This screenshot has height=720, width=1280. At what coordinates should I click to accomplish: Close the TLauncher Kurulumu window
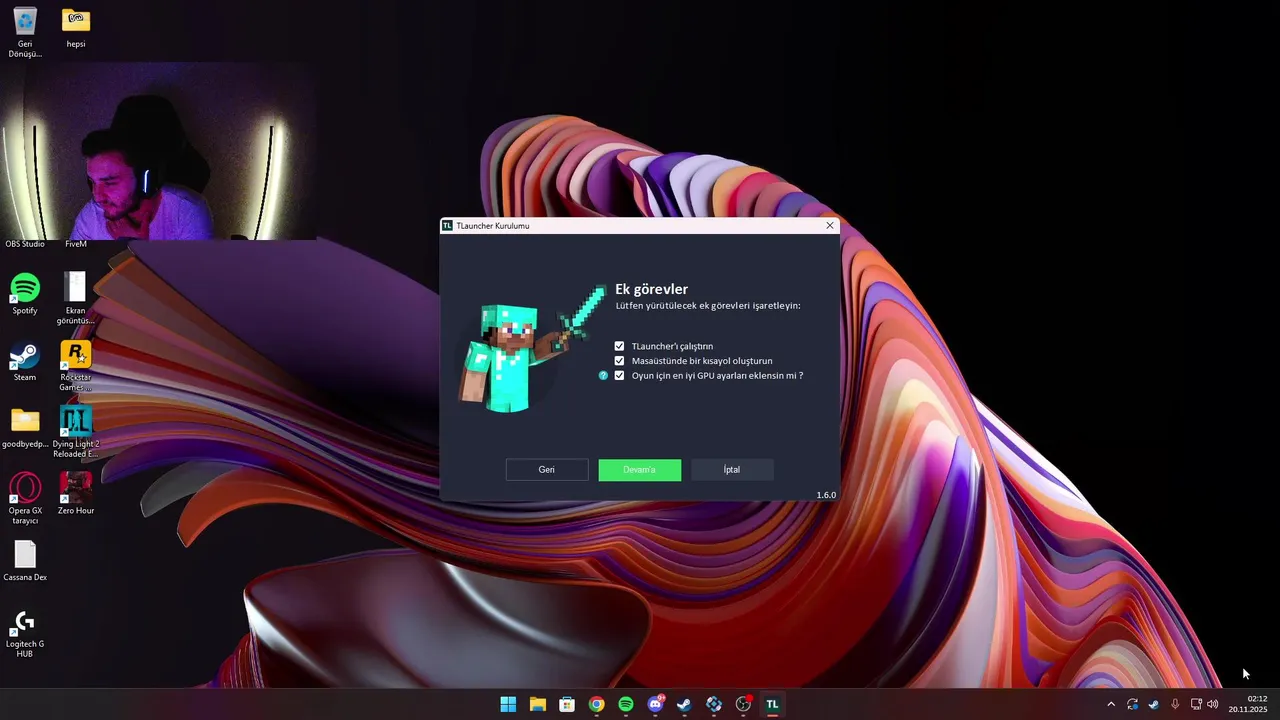829,226
